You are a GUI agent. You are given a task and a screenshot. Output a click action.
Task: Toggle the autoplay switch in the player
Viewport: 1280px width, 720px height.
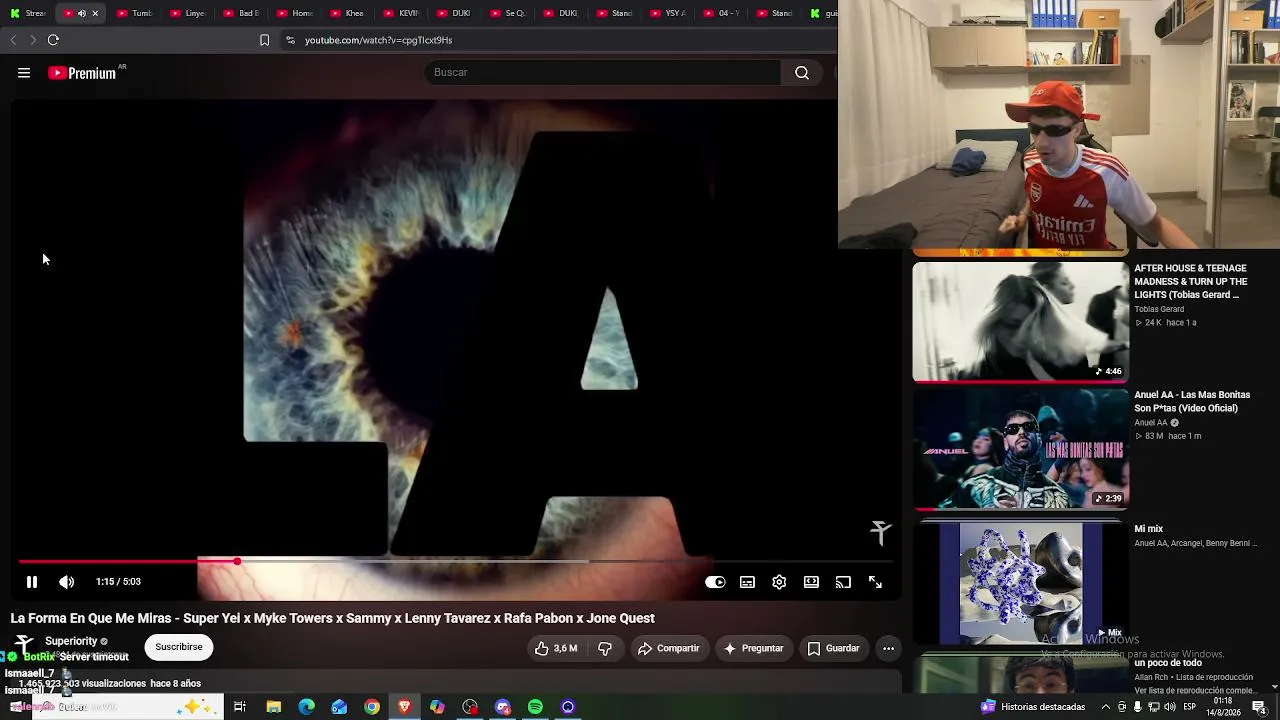[x=715, y=582]
